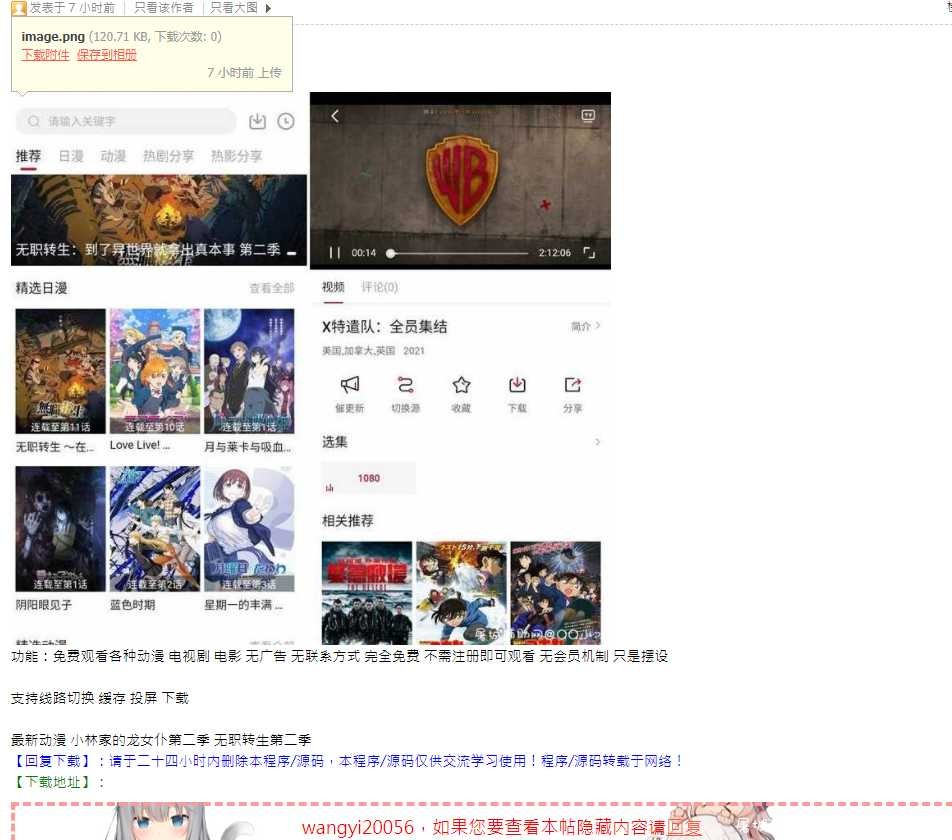Select the 日漫 tab
The width and height of the screenshot is (952, 840).
click(71, 156)
